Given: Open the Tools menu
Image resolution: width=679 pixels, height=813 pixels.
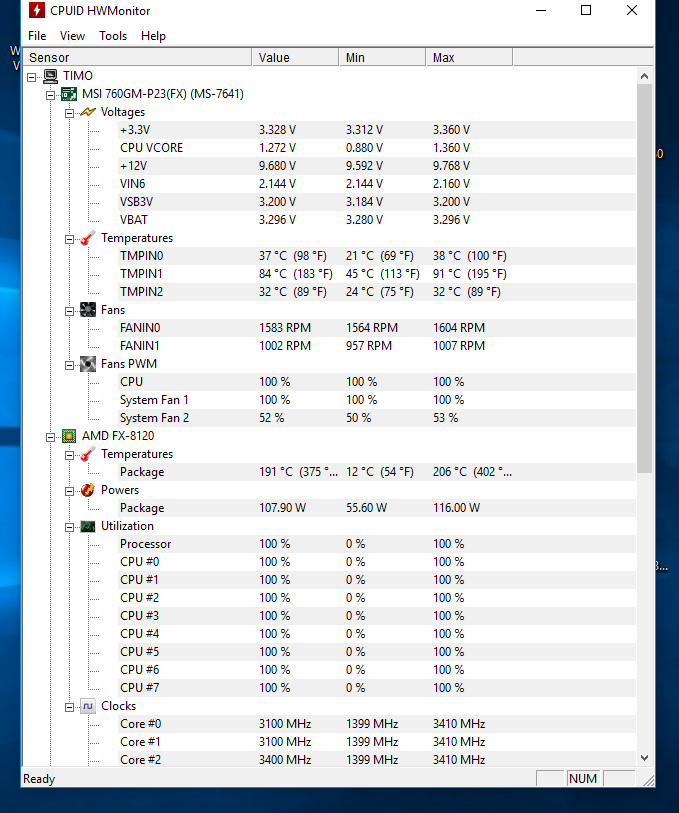Looking at the screenshot, I should click(113, 36).
